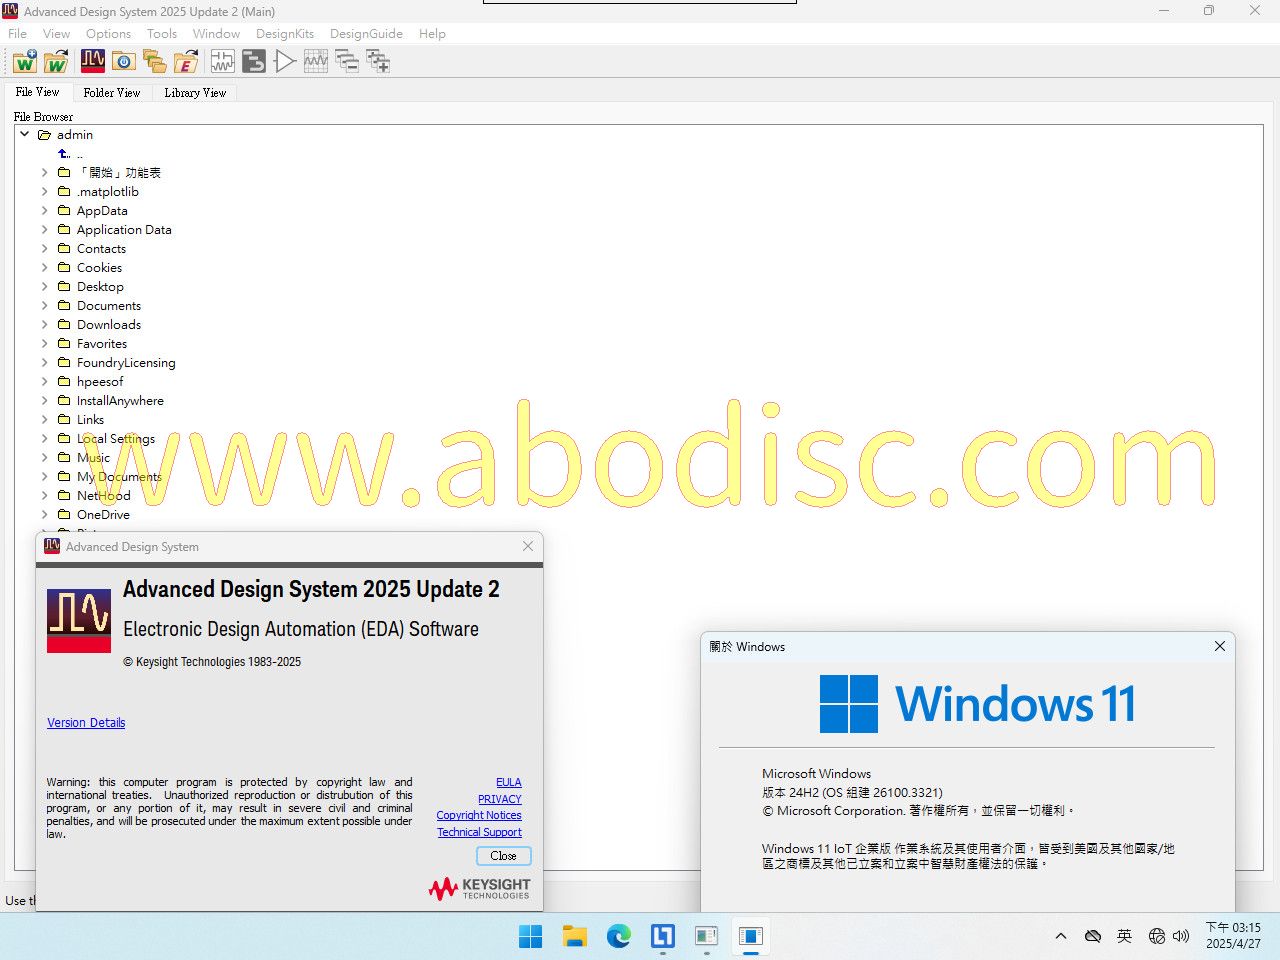Expand the .matplotlib folder
The image size is (1280, 960).
(44, 192)
